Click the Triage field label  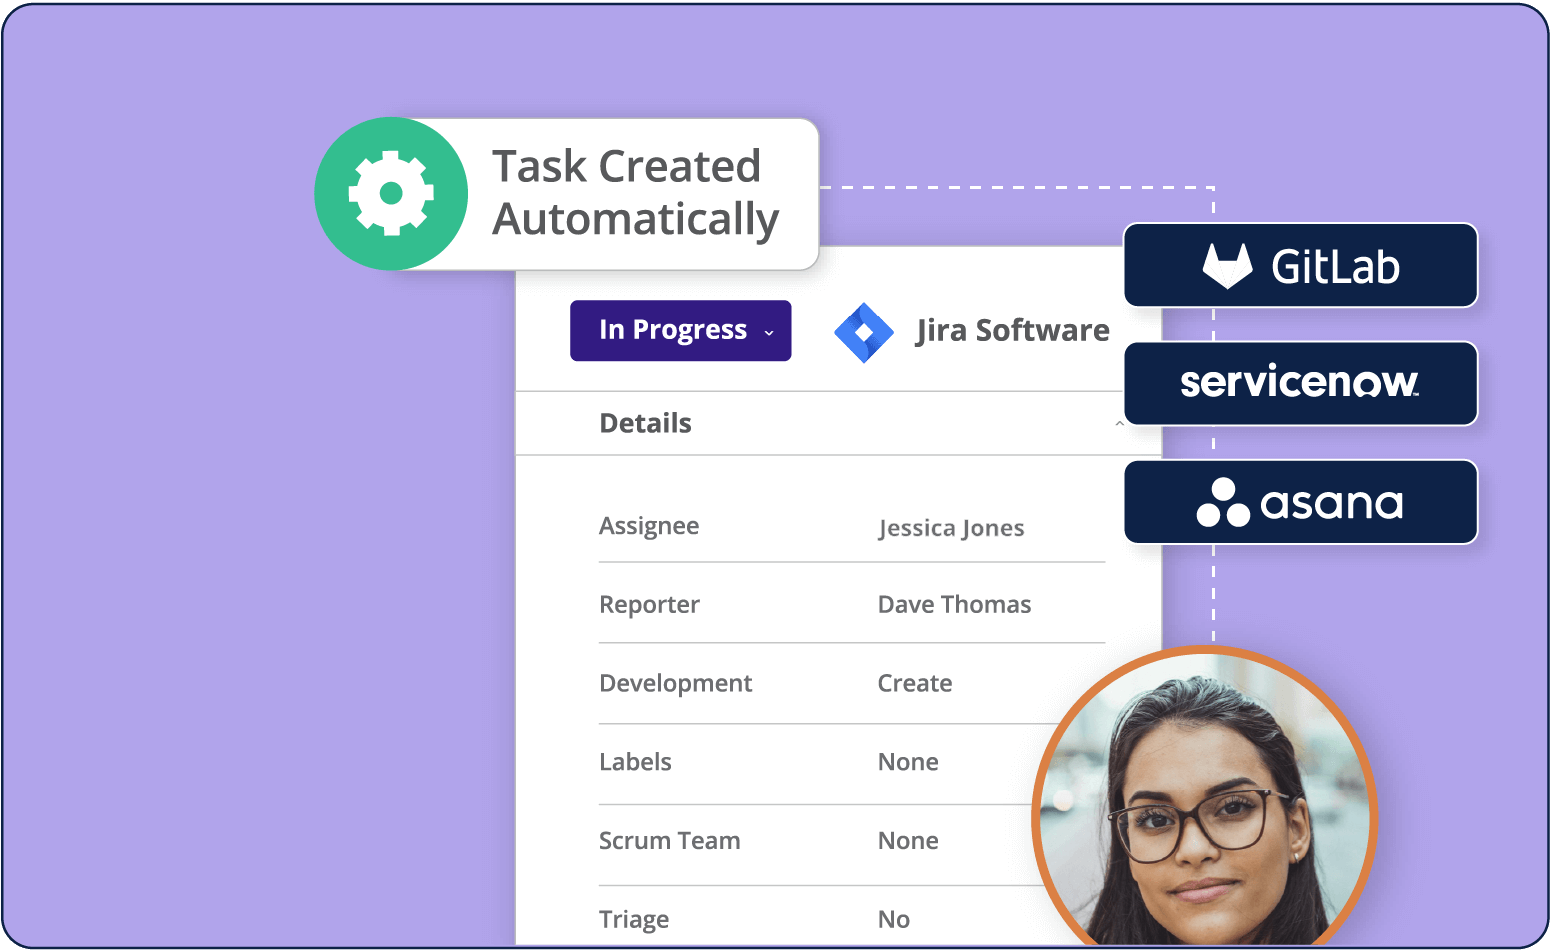[634, 920]
